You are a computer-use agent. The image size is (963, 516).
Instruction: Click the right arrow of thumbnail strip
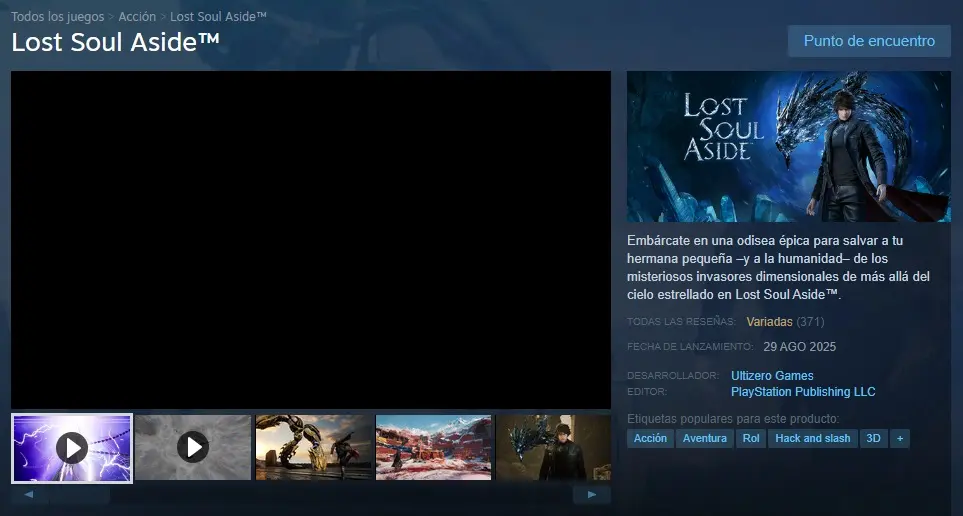[x=592, y=494]
